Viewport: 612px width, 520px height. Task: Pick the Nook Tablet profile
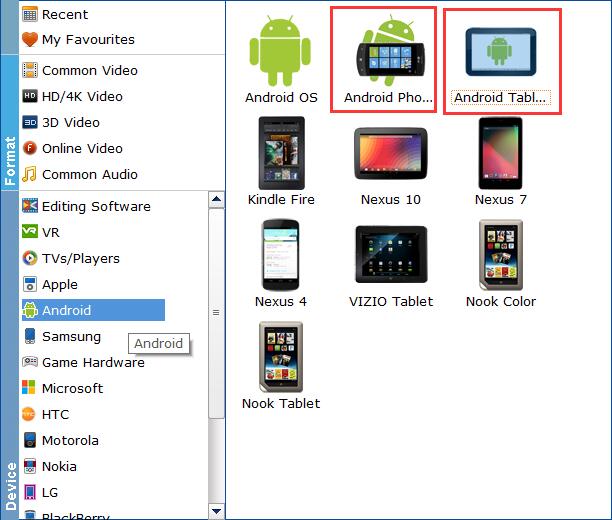pyautogui.click(x=281, y=357)
